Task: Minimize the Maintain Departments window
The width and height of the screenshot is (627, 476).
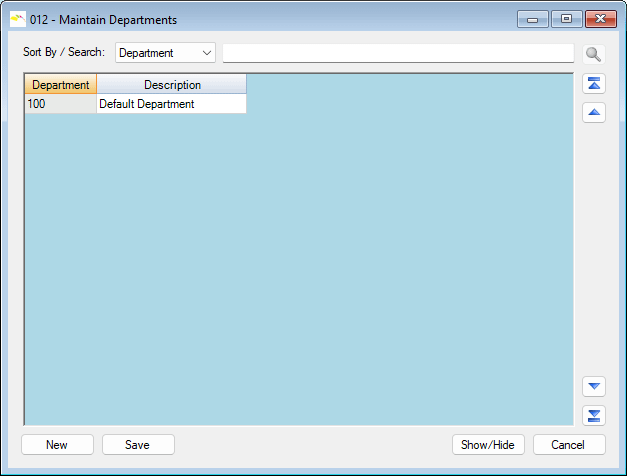Action: pyautogui.click(x=535, y=18)
